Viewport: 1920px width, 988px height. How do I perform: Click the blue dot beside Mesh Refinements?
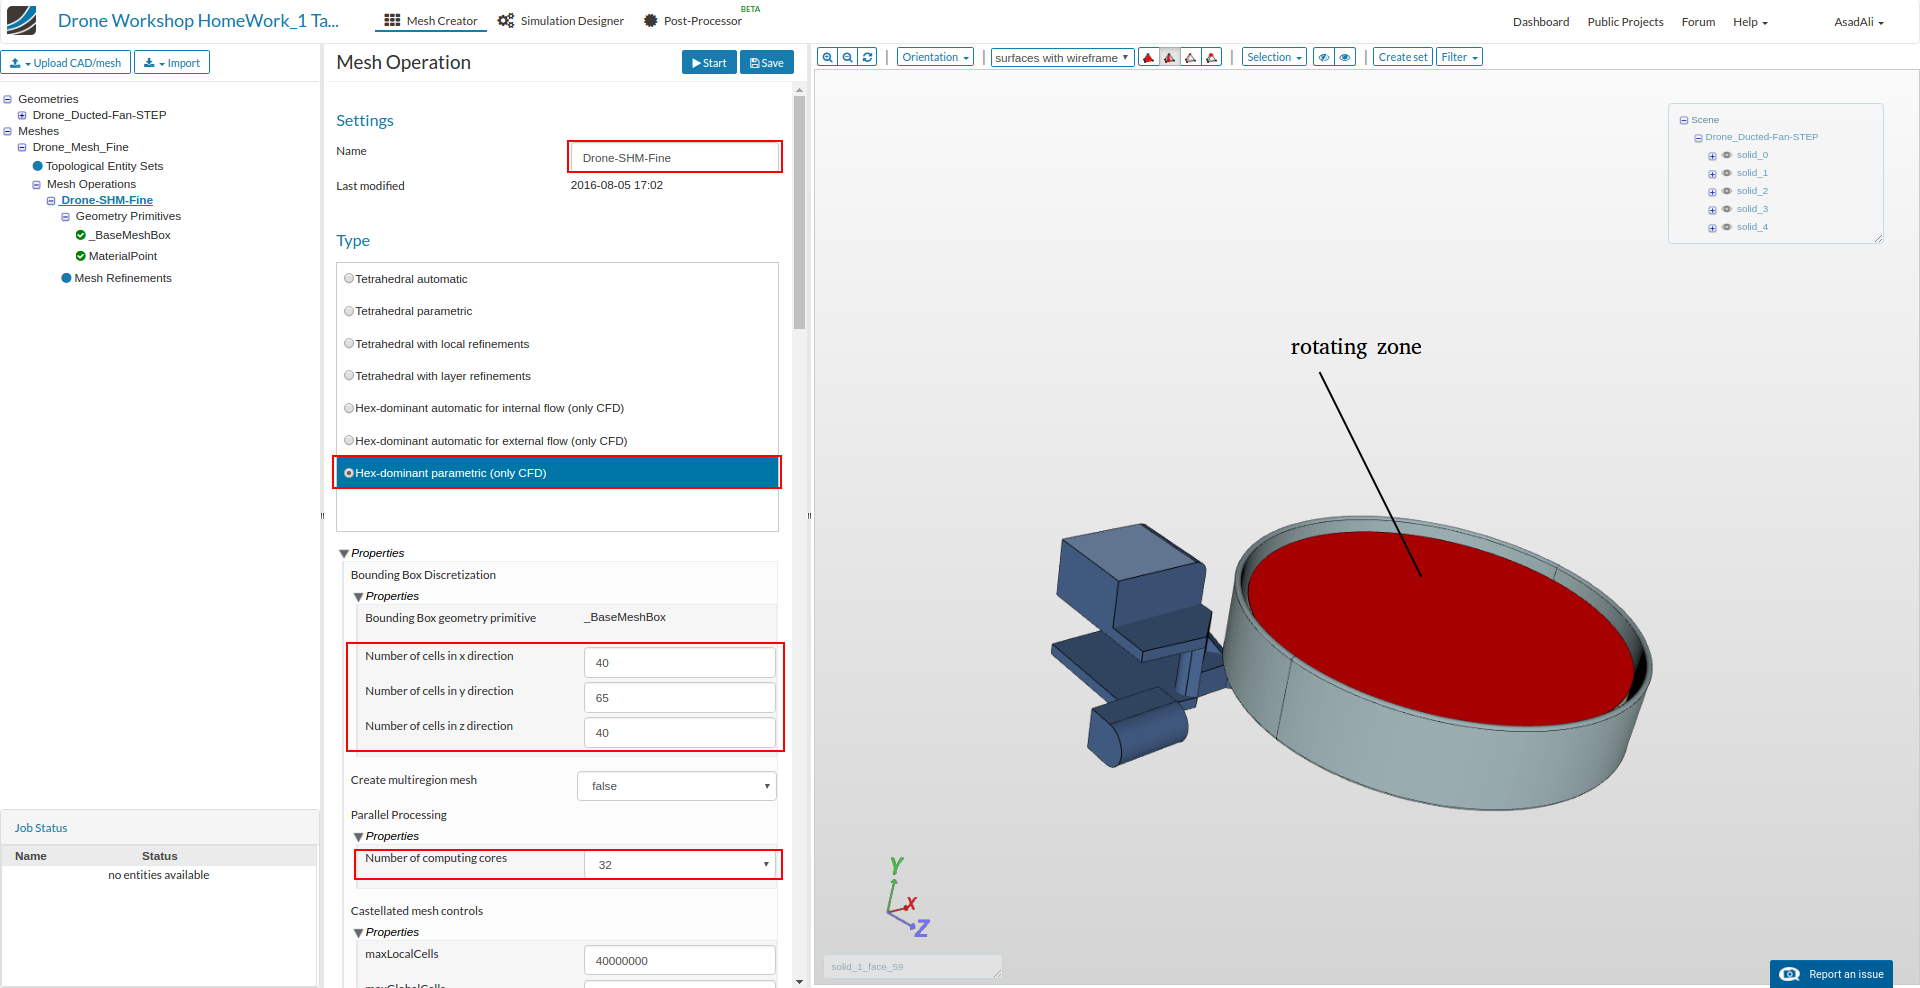(x=66, y=278)
